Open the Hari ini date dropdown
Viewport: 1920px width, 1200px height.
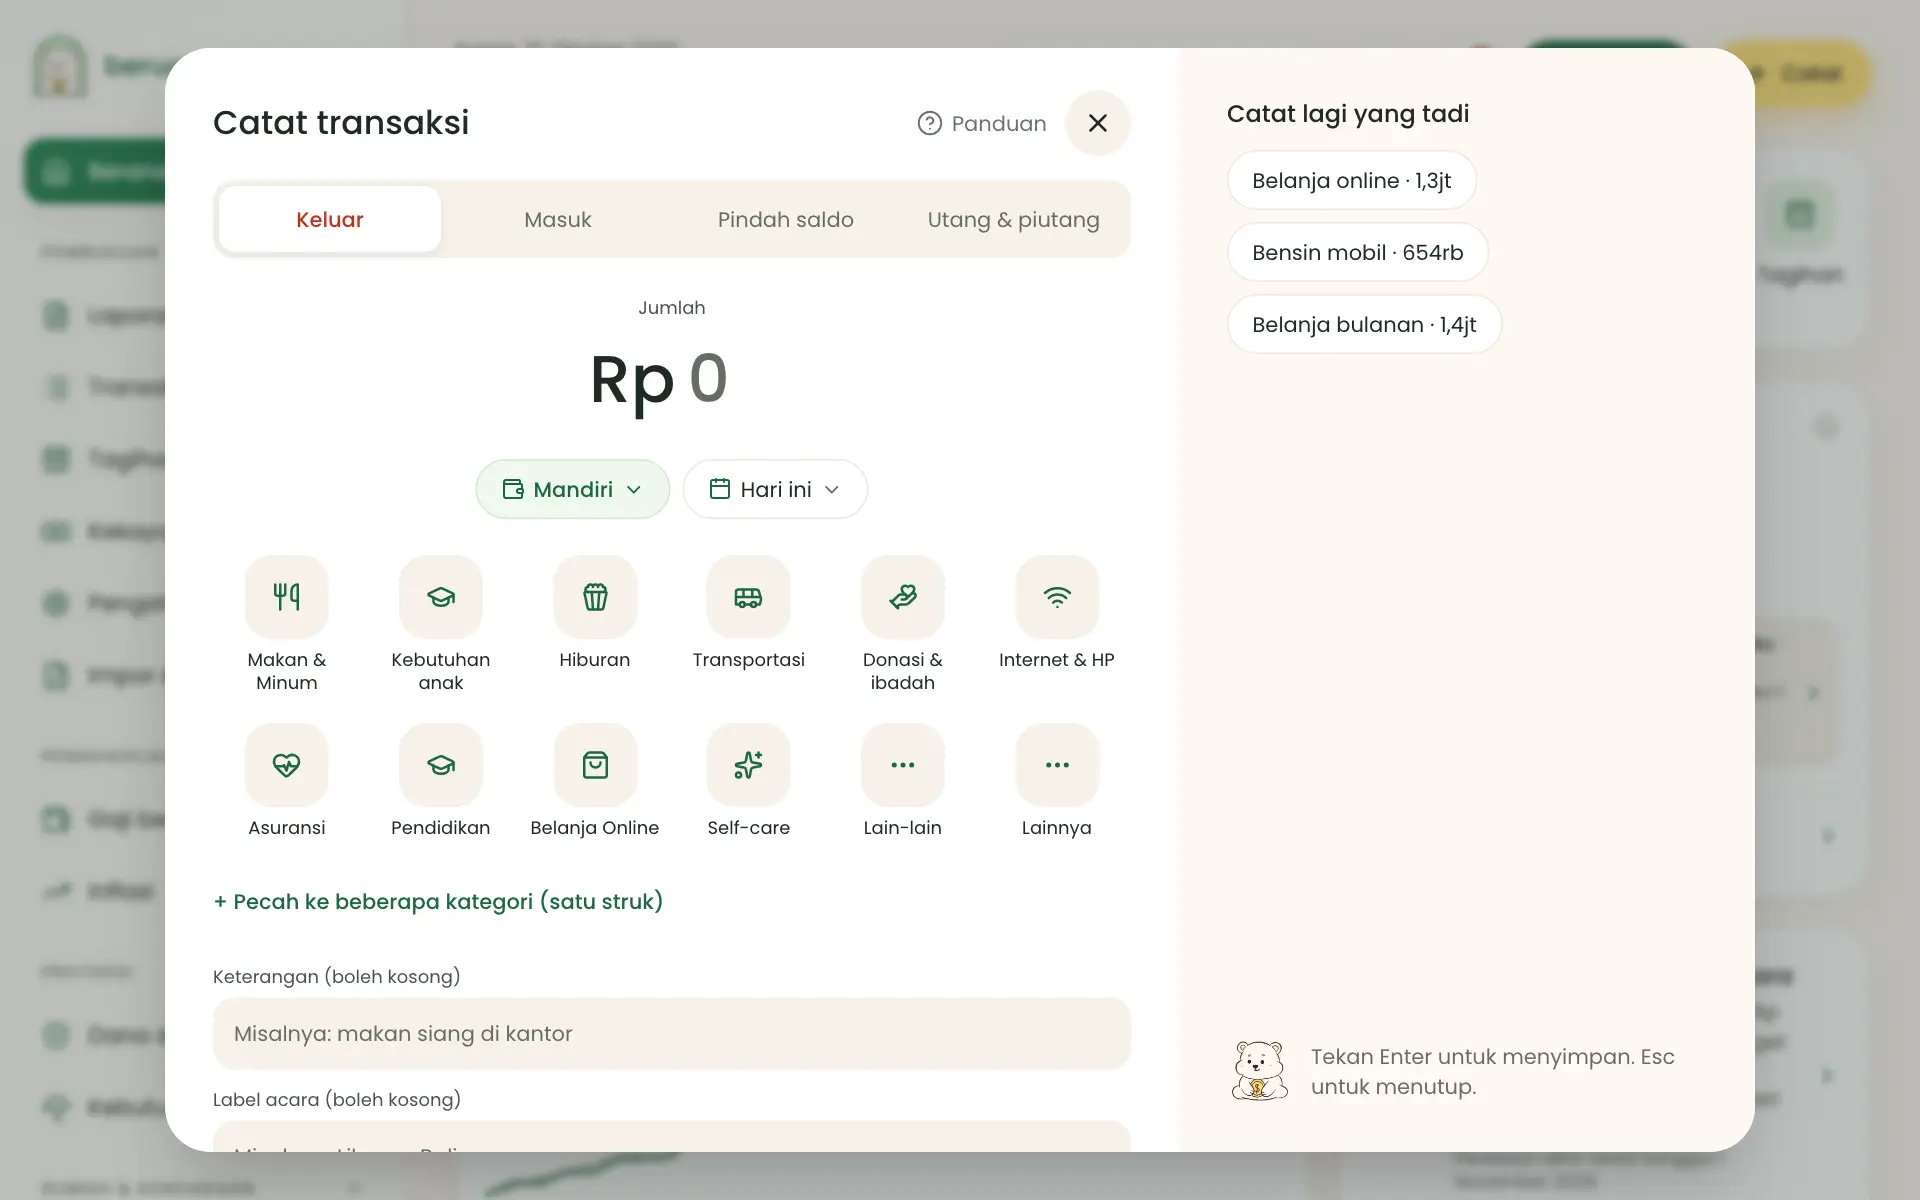point(775,489)
